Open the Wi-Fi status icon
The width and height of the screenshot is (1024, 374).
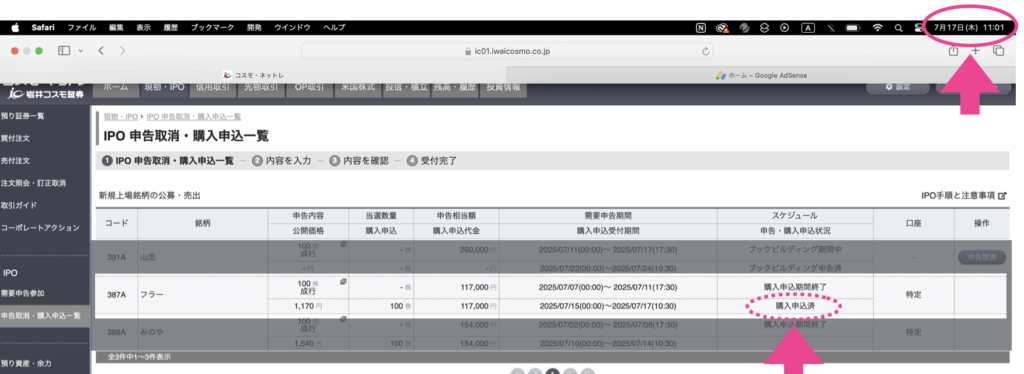878,28
